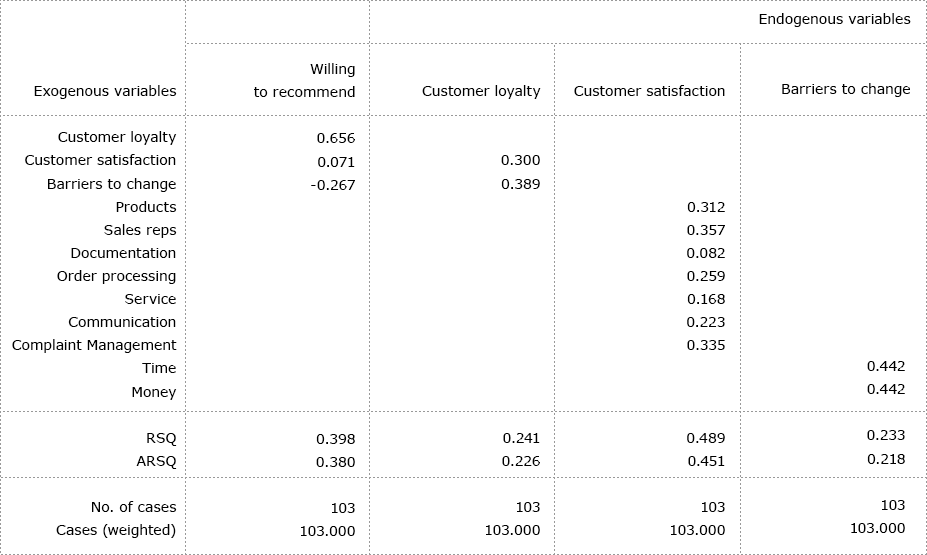The height and width of the screenshot is (555, 927).
Task: Click the -0.267 Barriers to change value
Action: point(333,185)
